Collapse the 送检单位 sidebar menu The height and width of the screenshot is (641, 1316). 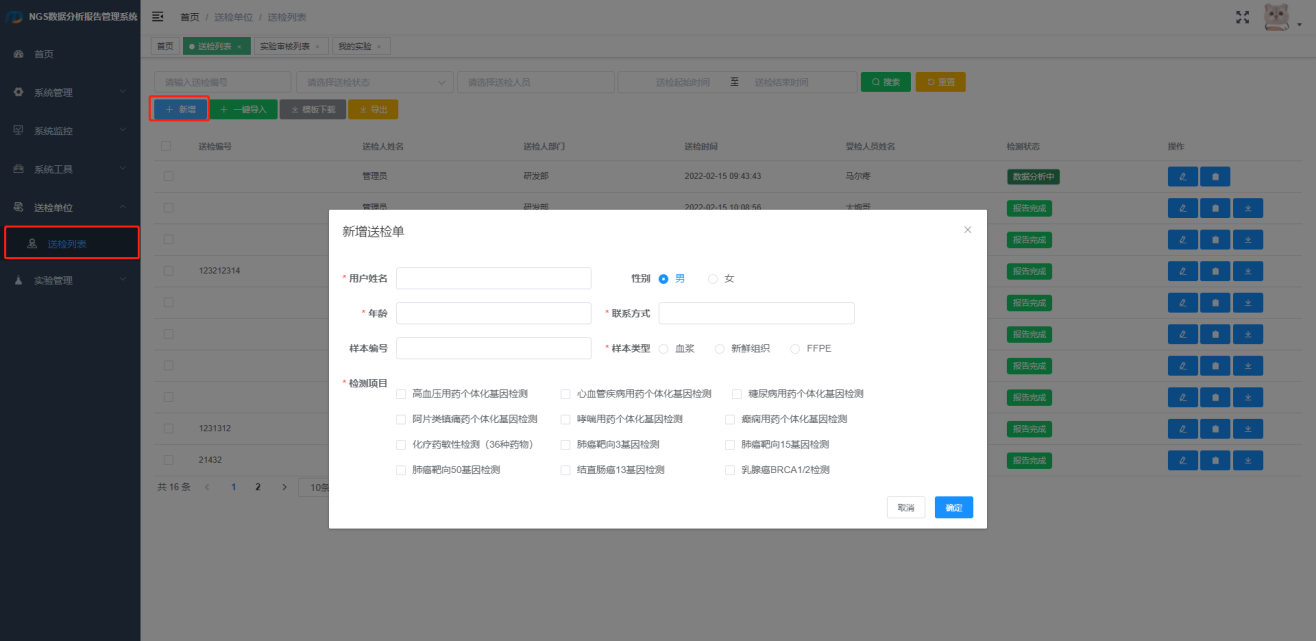click(69, 208)
